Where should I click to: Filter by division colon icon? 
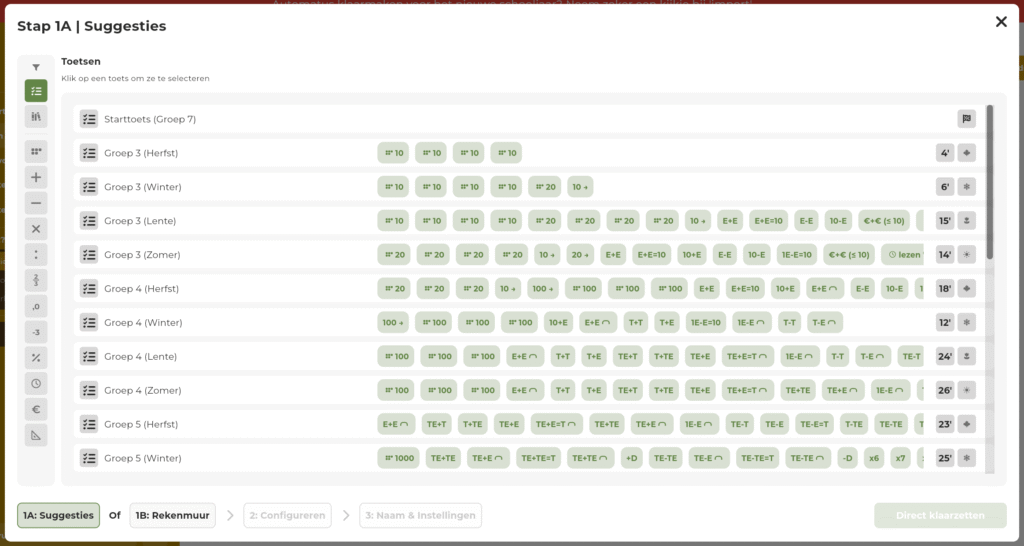36,255
